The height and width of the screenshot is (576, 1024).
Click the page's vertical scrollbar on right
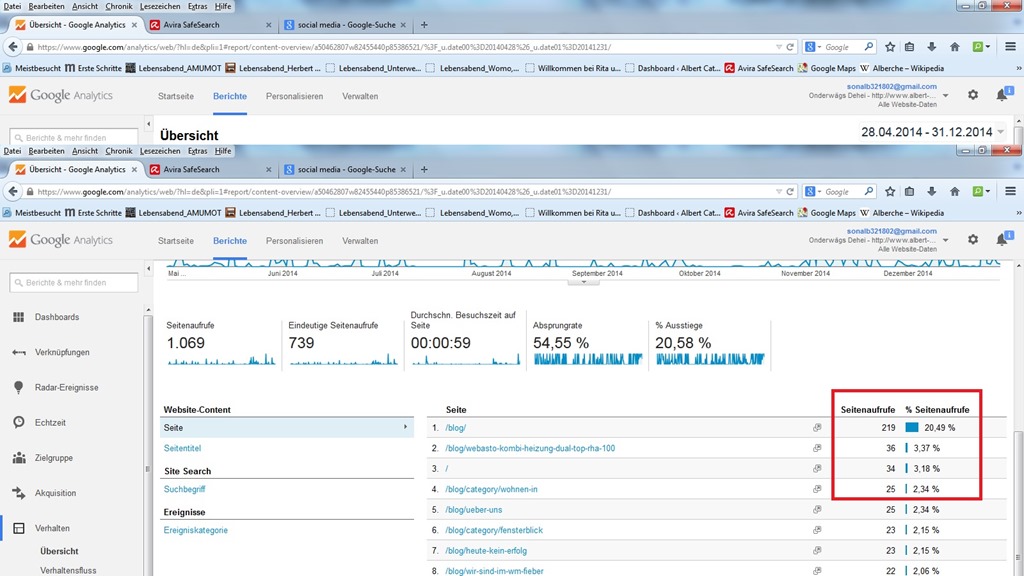click(x=1018, y=480)
